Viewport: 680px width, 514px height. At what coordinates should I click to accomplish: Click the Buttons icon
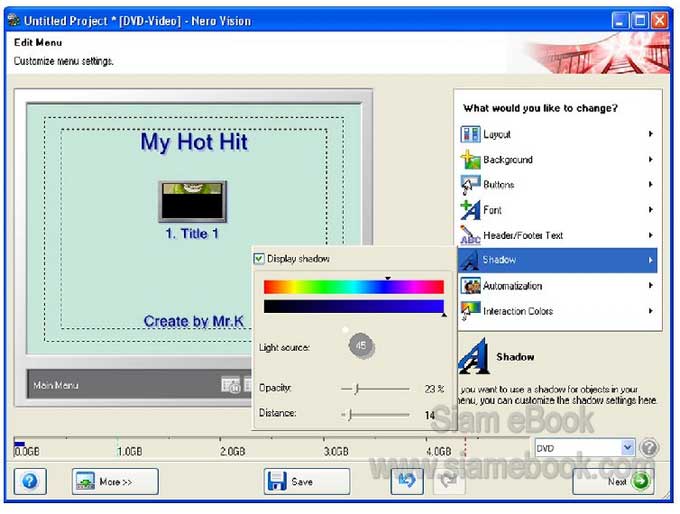point(470,185)
